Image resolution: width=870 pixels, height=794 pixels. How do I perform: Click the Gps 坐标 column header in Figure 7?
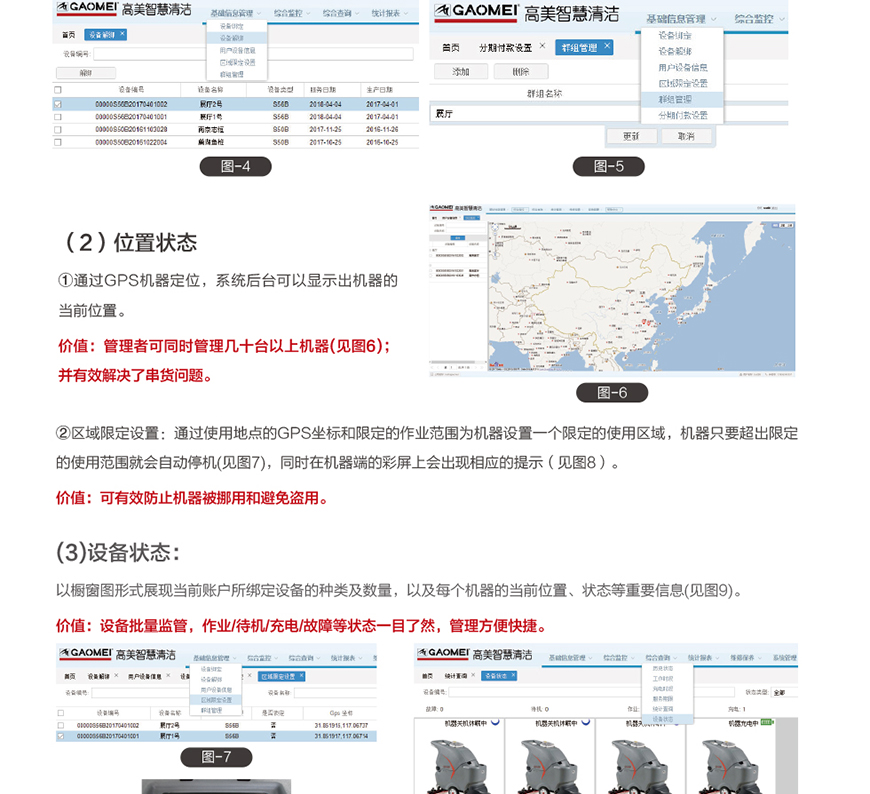[341, 712]
